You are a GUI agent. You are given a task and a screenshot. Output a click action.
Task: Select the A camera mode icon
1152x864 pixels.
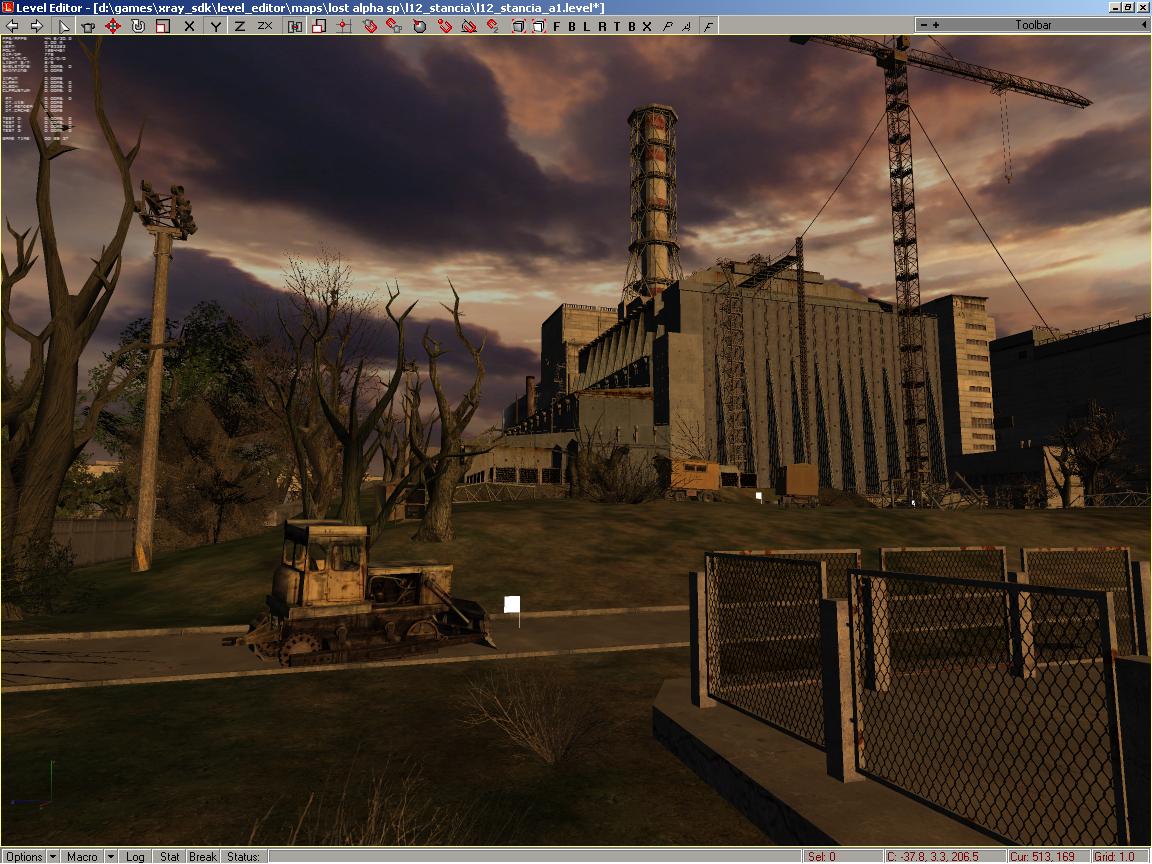[x=686, y=26]
